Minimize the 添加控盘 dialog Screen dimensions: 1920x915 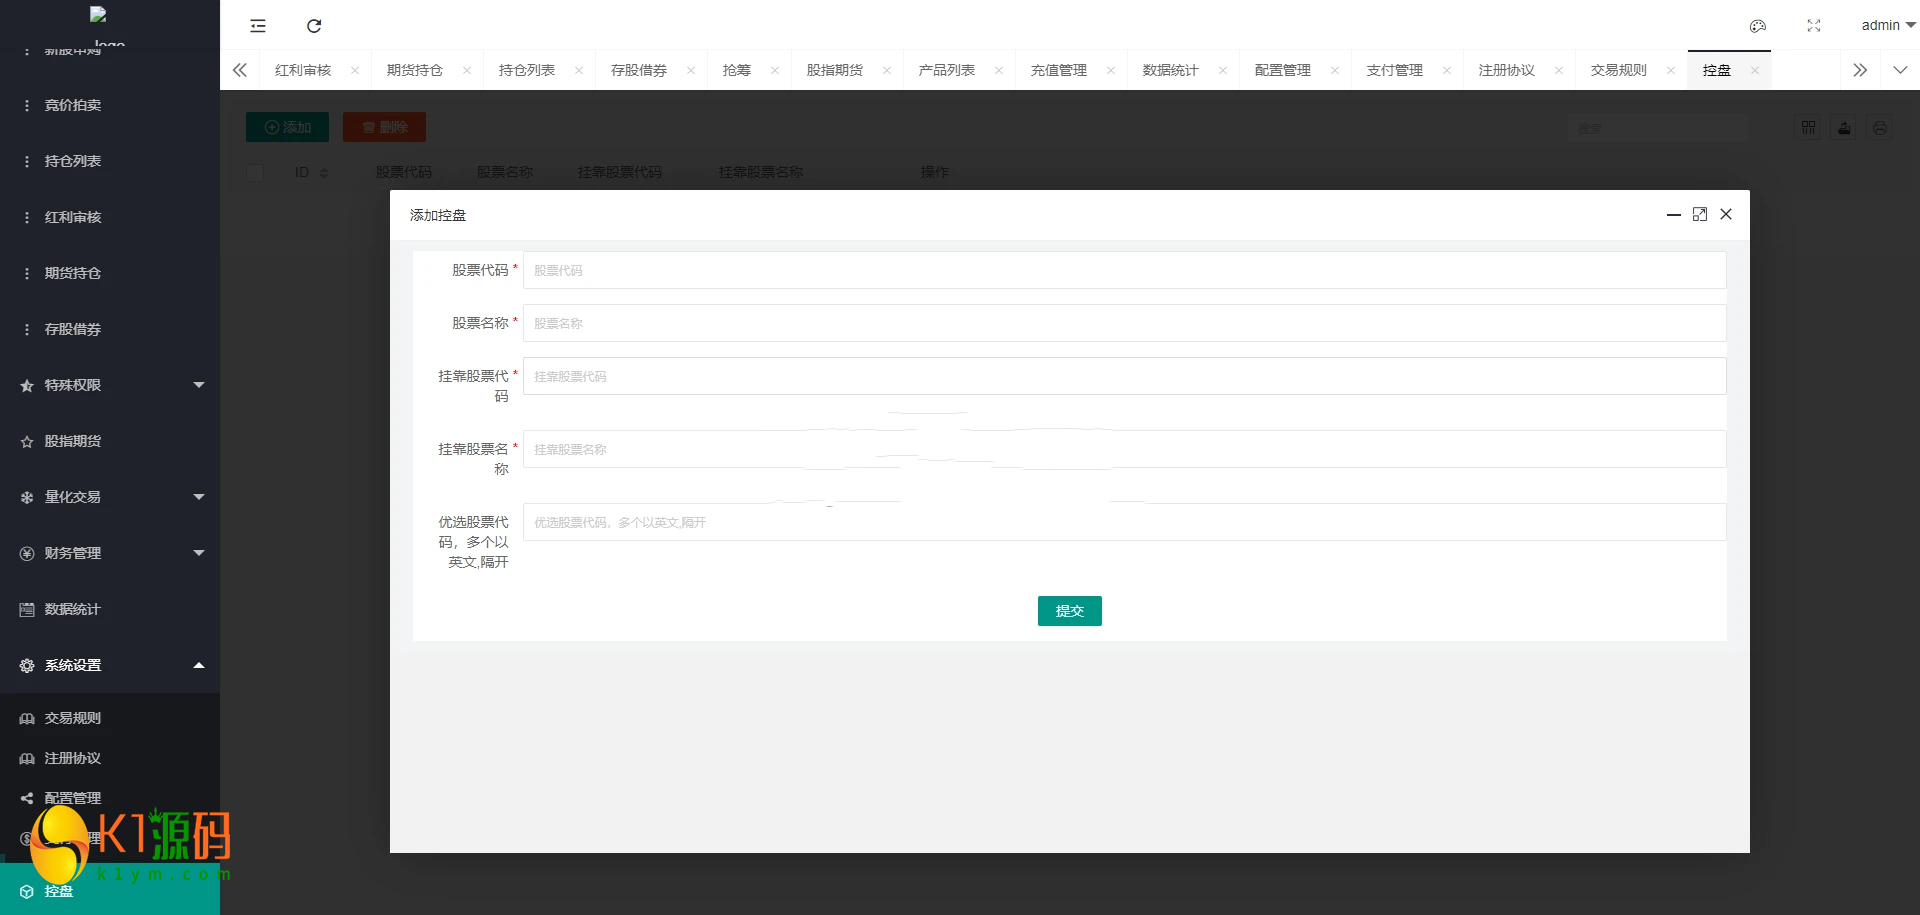tap(1673, 215)
